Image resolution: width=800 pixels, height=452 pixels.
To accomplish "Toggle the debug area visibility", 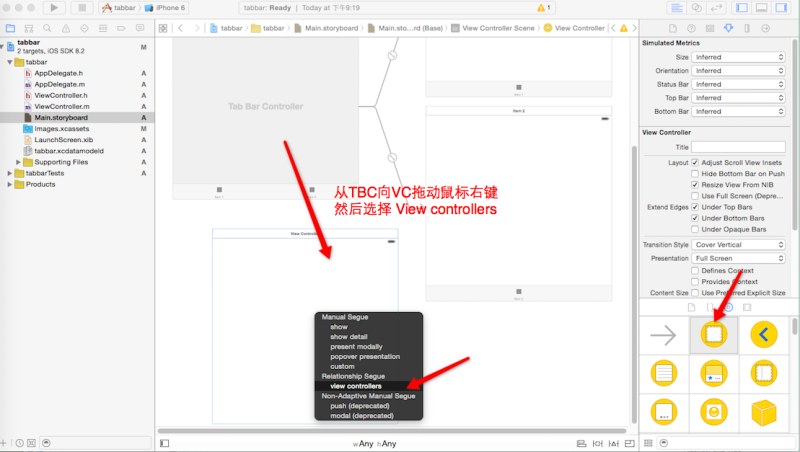I will click(x=761, y=8).
